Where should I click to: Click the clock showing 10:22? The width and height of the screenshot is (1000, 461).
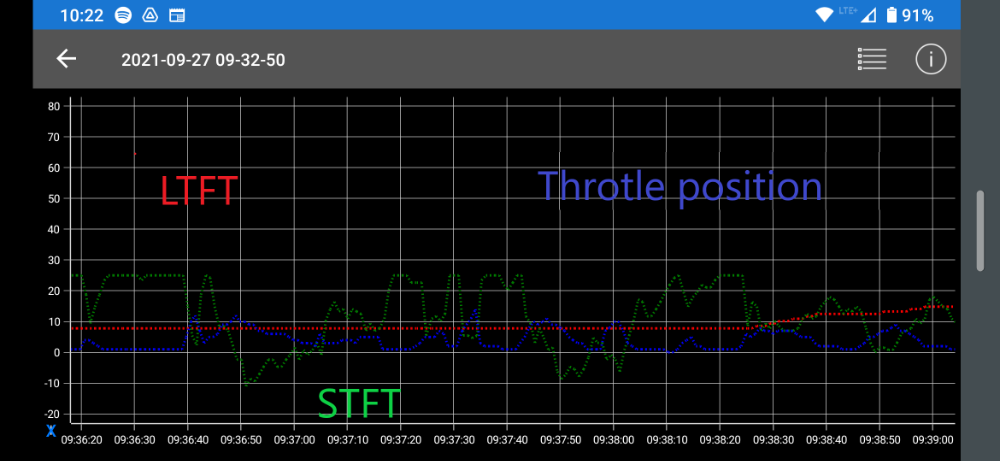pos(82,15)
